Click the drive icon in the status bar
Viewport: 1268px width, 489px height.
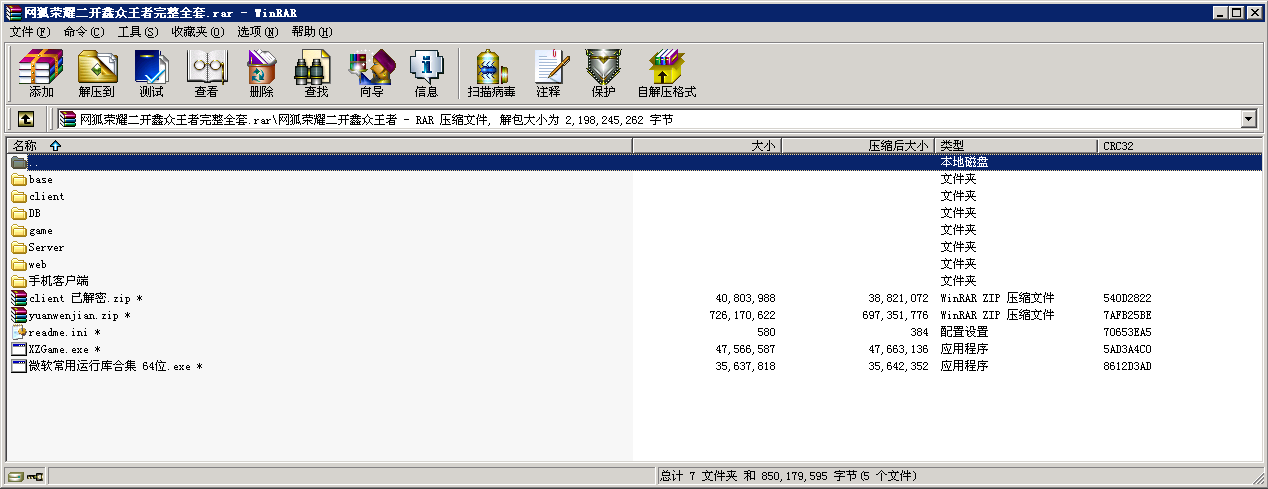click(15, 476)
